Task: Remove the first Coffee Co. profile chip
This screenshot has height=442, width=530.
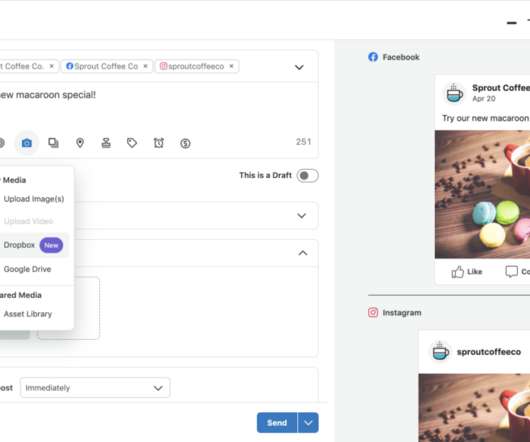Action: (x=52, y=66)
